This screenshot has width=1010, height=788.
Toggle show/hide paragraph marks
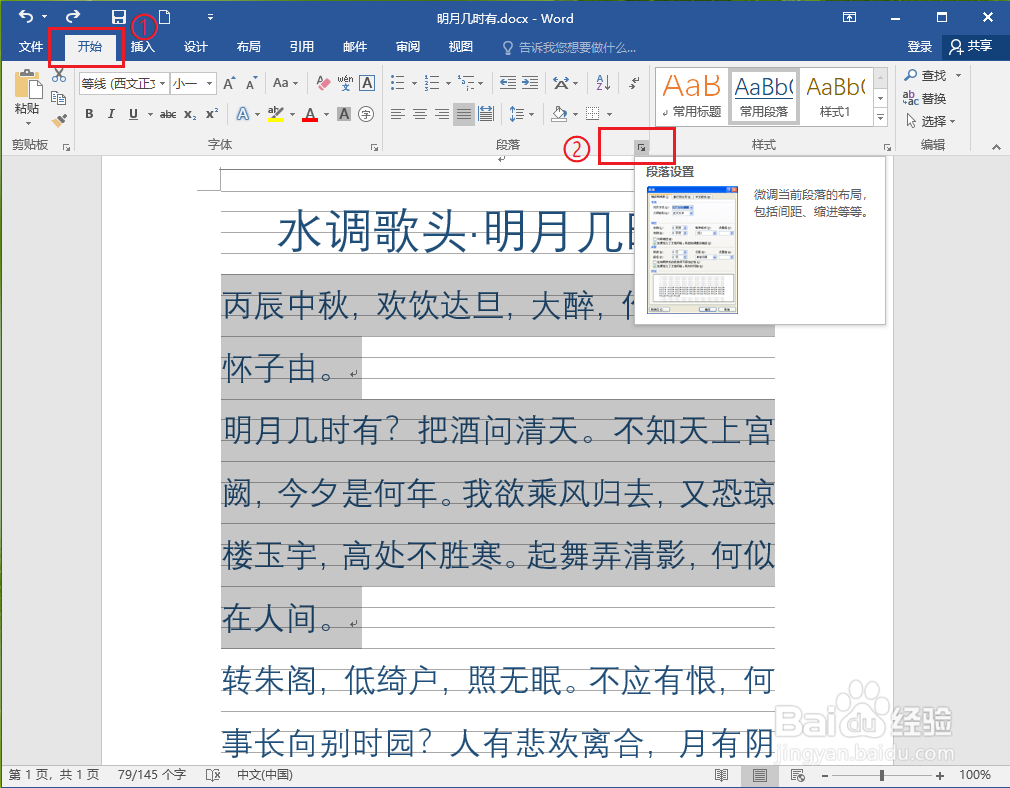point(633,84)
